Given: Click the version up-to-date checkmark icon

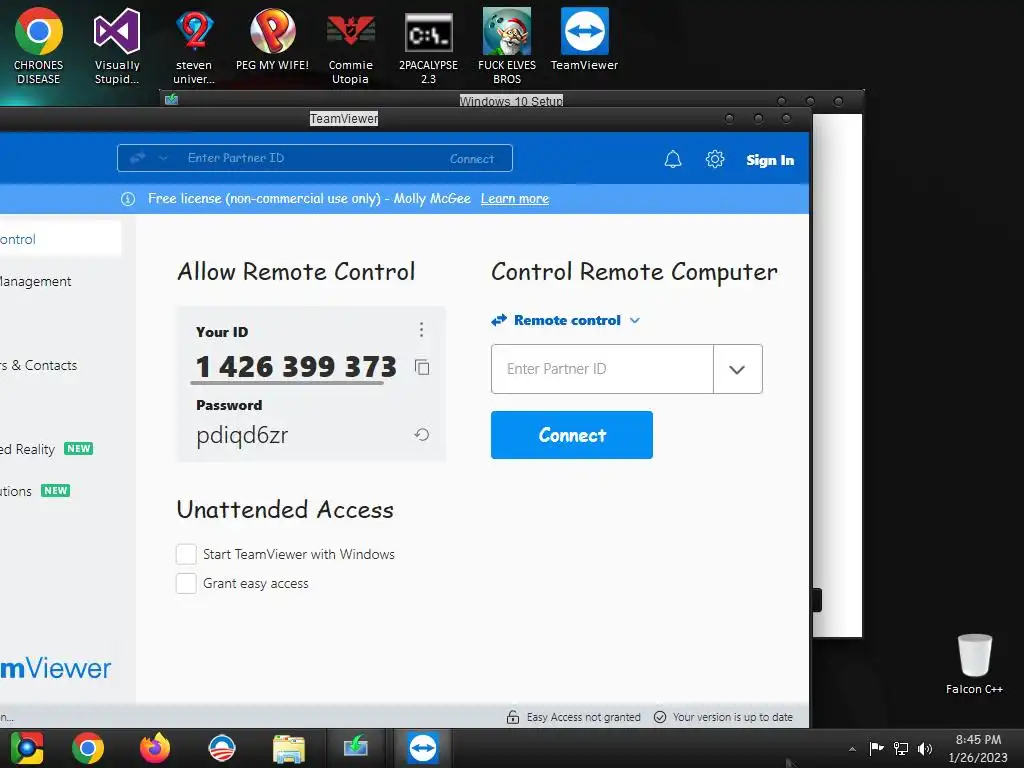Looking at the screenshot, I should (x=660, y=717).
